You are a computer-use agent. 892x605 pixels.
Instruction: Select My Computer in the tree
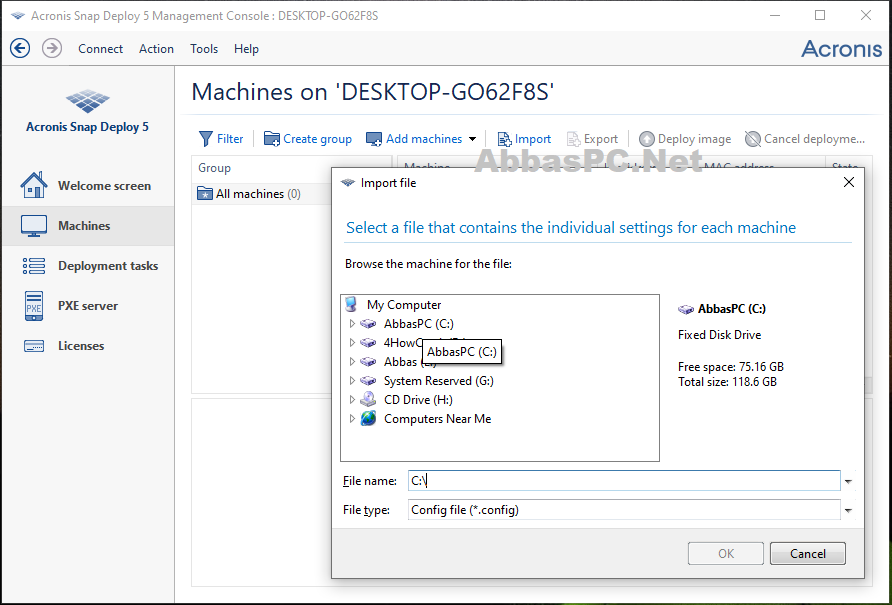click(404, 305)
